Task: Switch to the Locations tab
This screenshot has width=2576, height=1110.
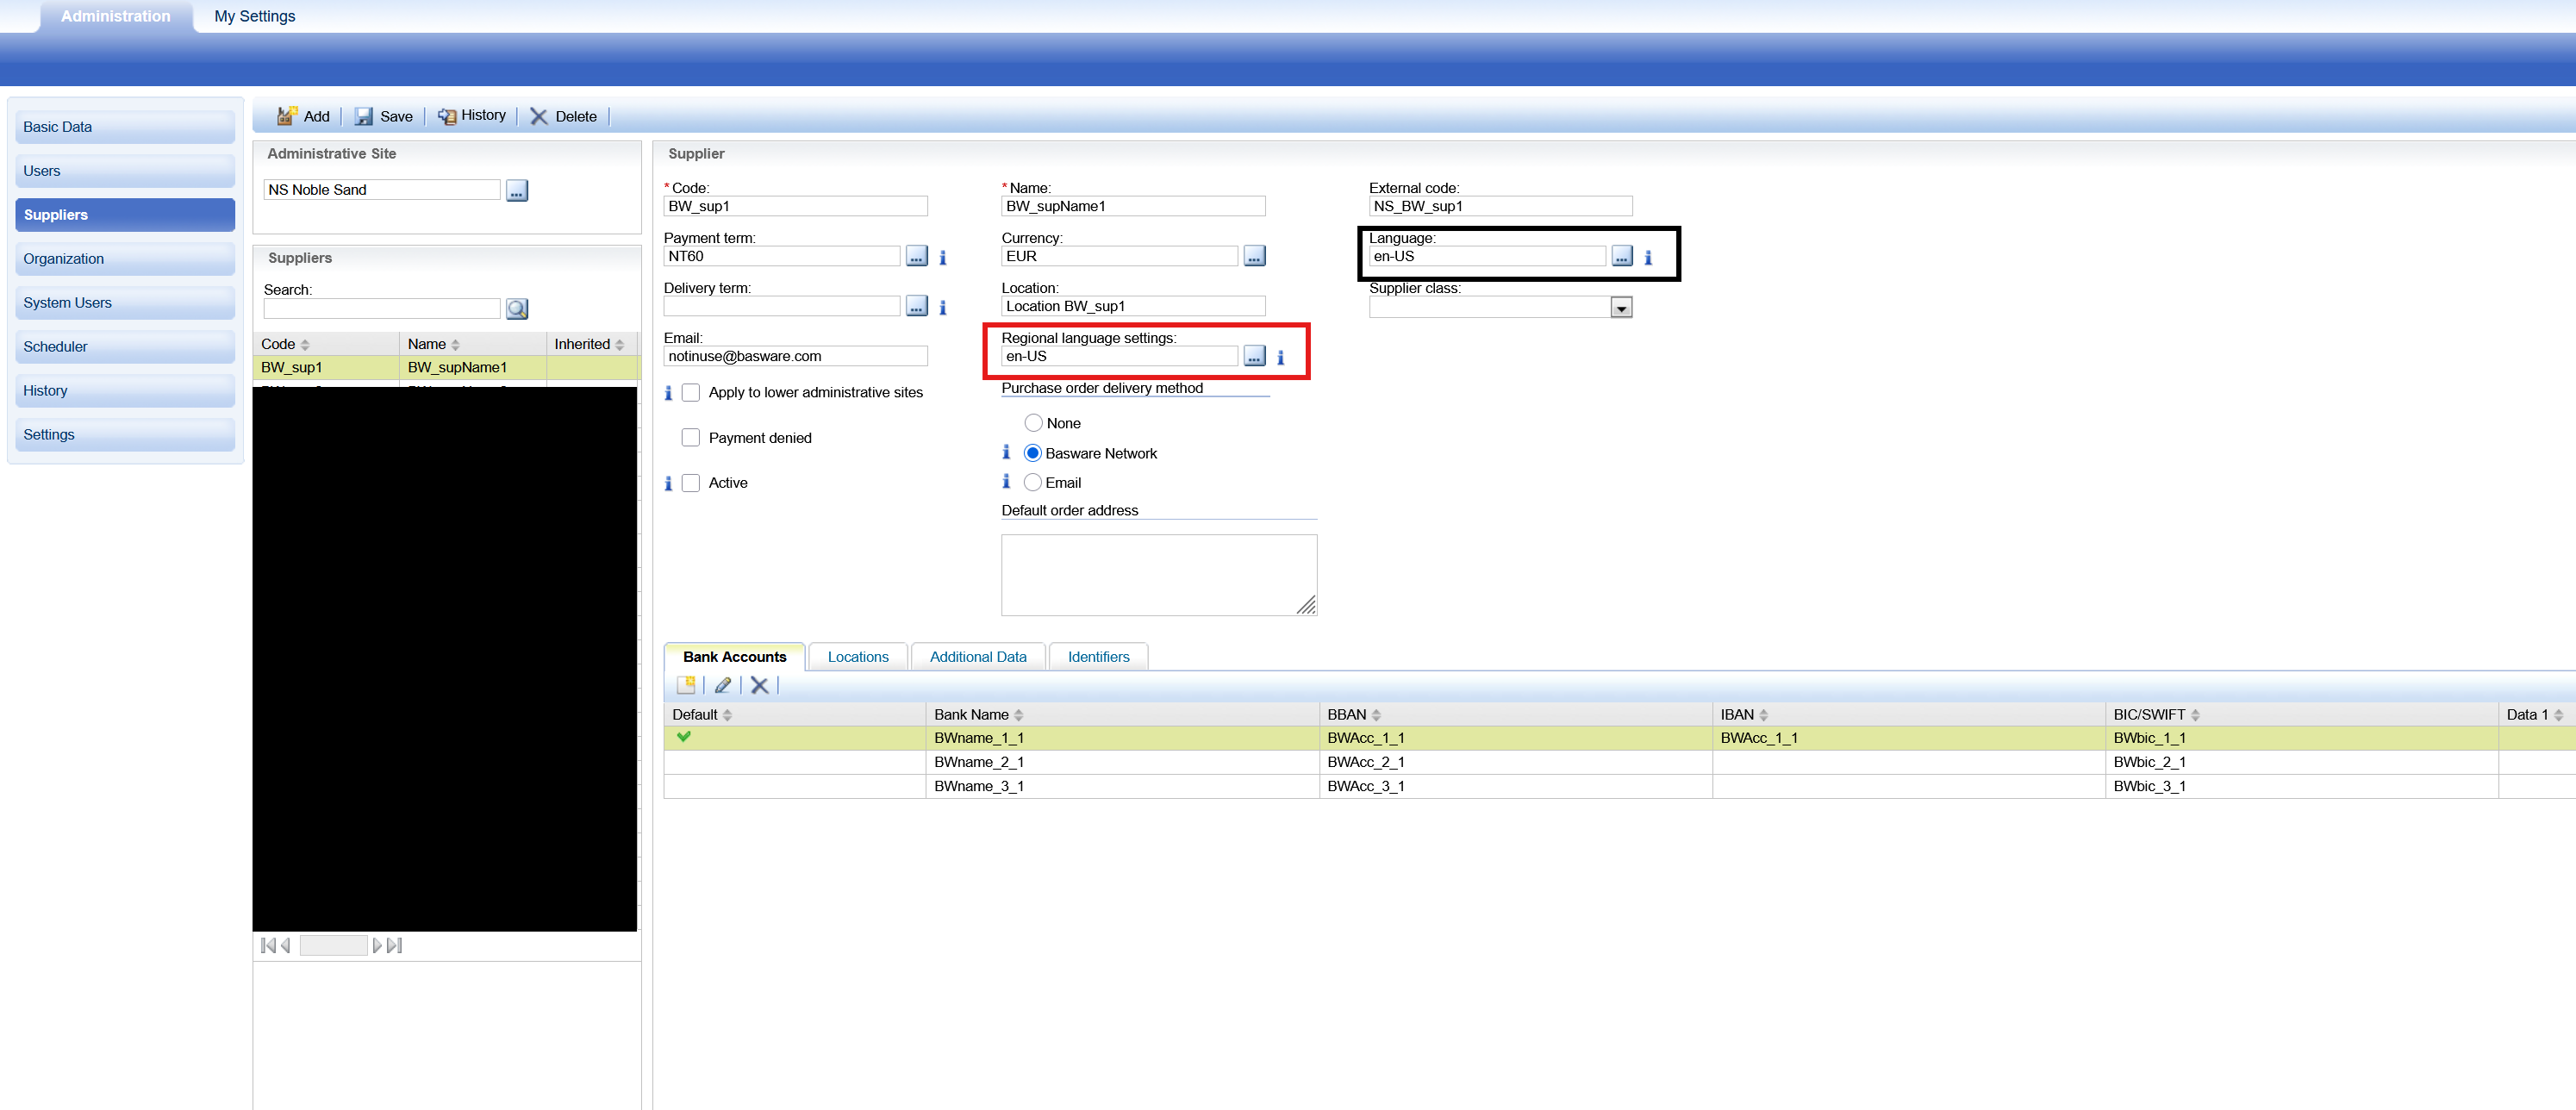Action: pos(857,657)
